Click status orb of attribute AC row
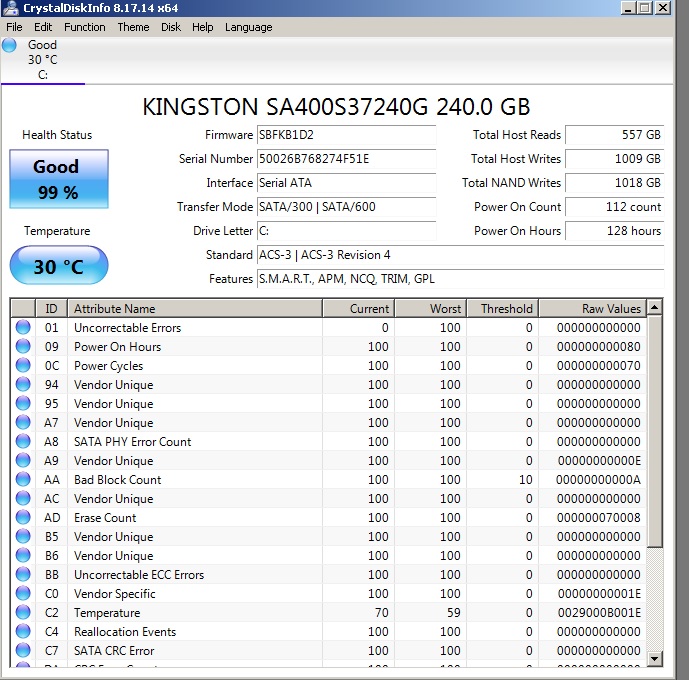Screen dimensions: 689x680 pos(23,498)
